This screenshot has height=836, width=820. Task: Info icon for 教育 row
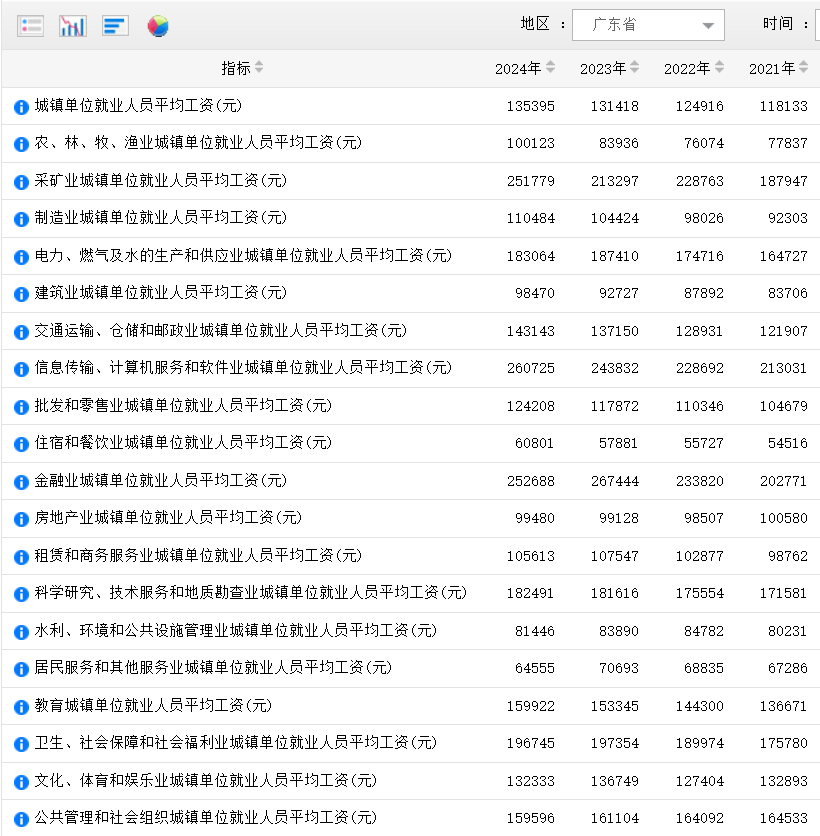tap(21, 708)
